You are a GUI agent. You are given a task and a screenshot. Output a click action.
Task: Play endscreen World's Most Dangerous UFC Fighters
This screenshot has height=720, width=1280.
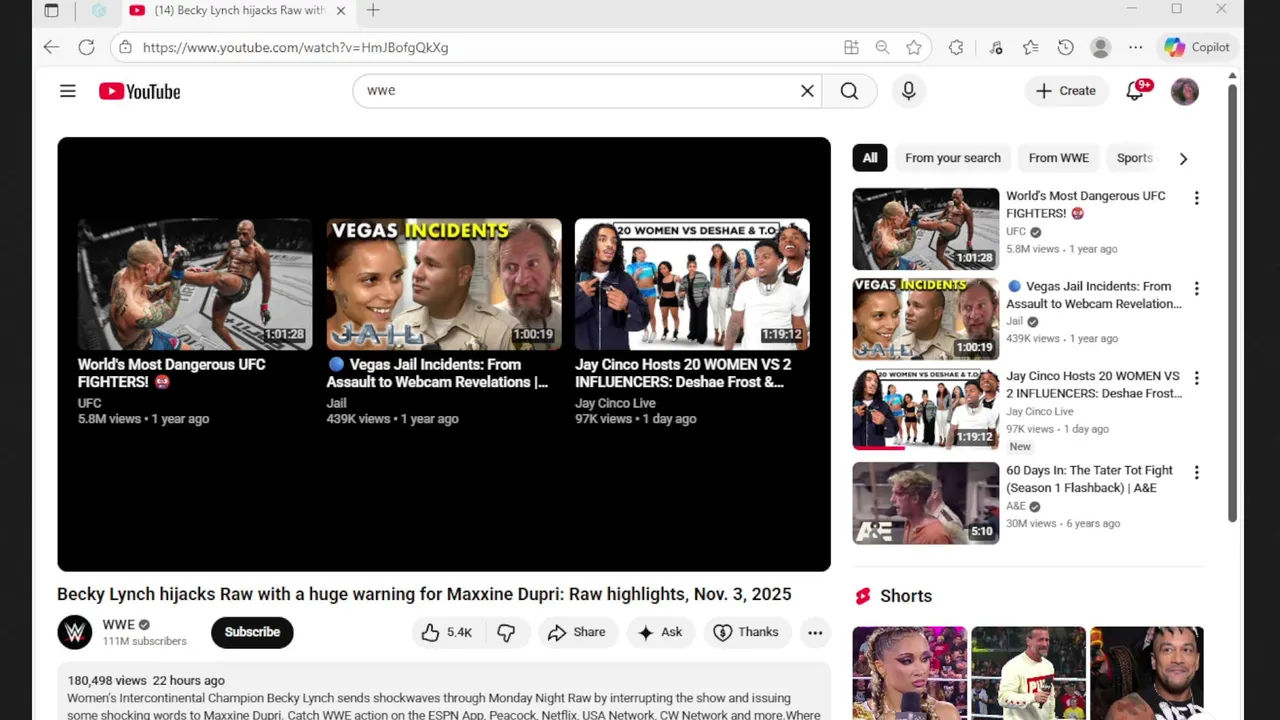click(x=195, y=284)
